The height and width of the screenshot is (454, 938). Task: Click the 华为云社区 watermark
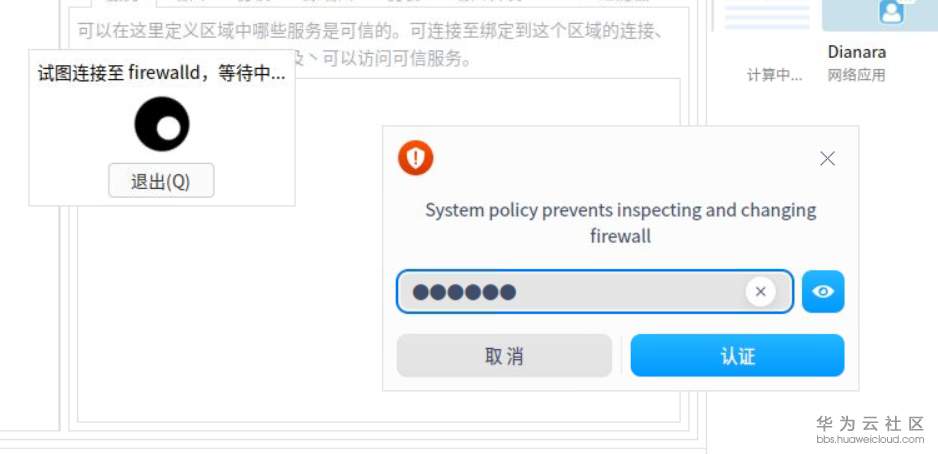tap(869, 423)
